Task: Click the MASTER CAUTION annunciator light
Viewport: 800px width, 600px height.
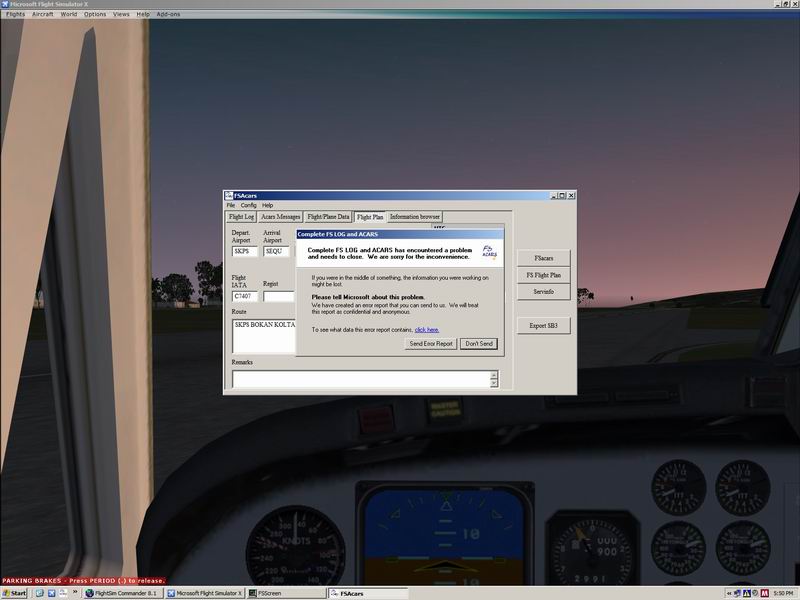Action: tap(445, 409)
